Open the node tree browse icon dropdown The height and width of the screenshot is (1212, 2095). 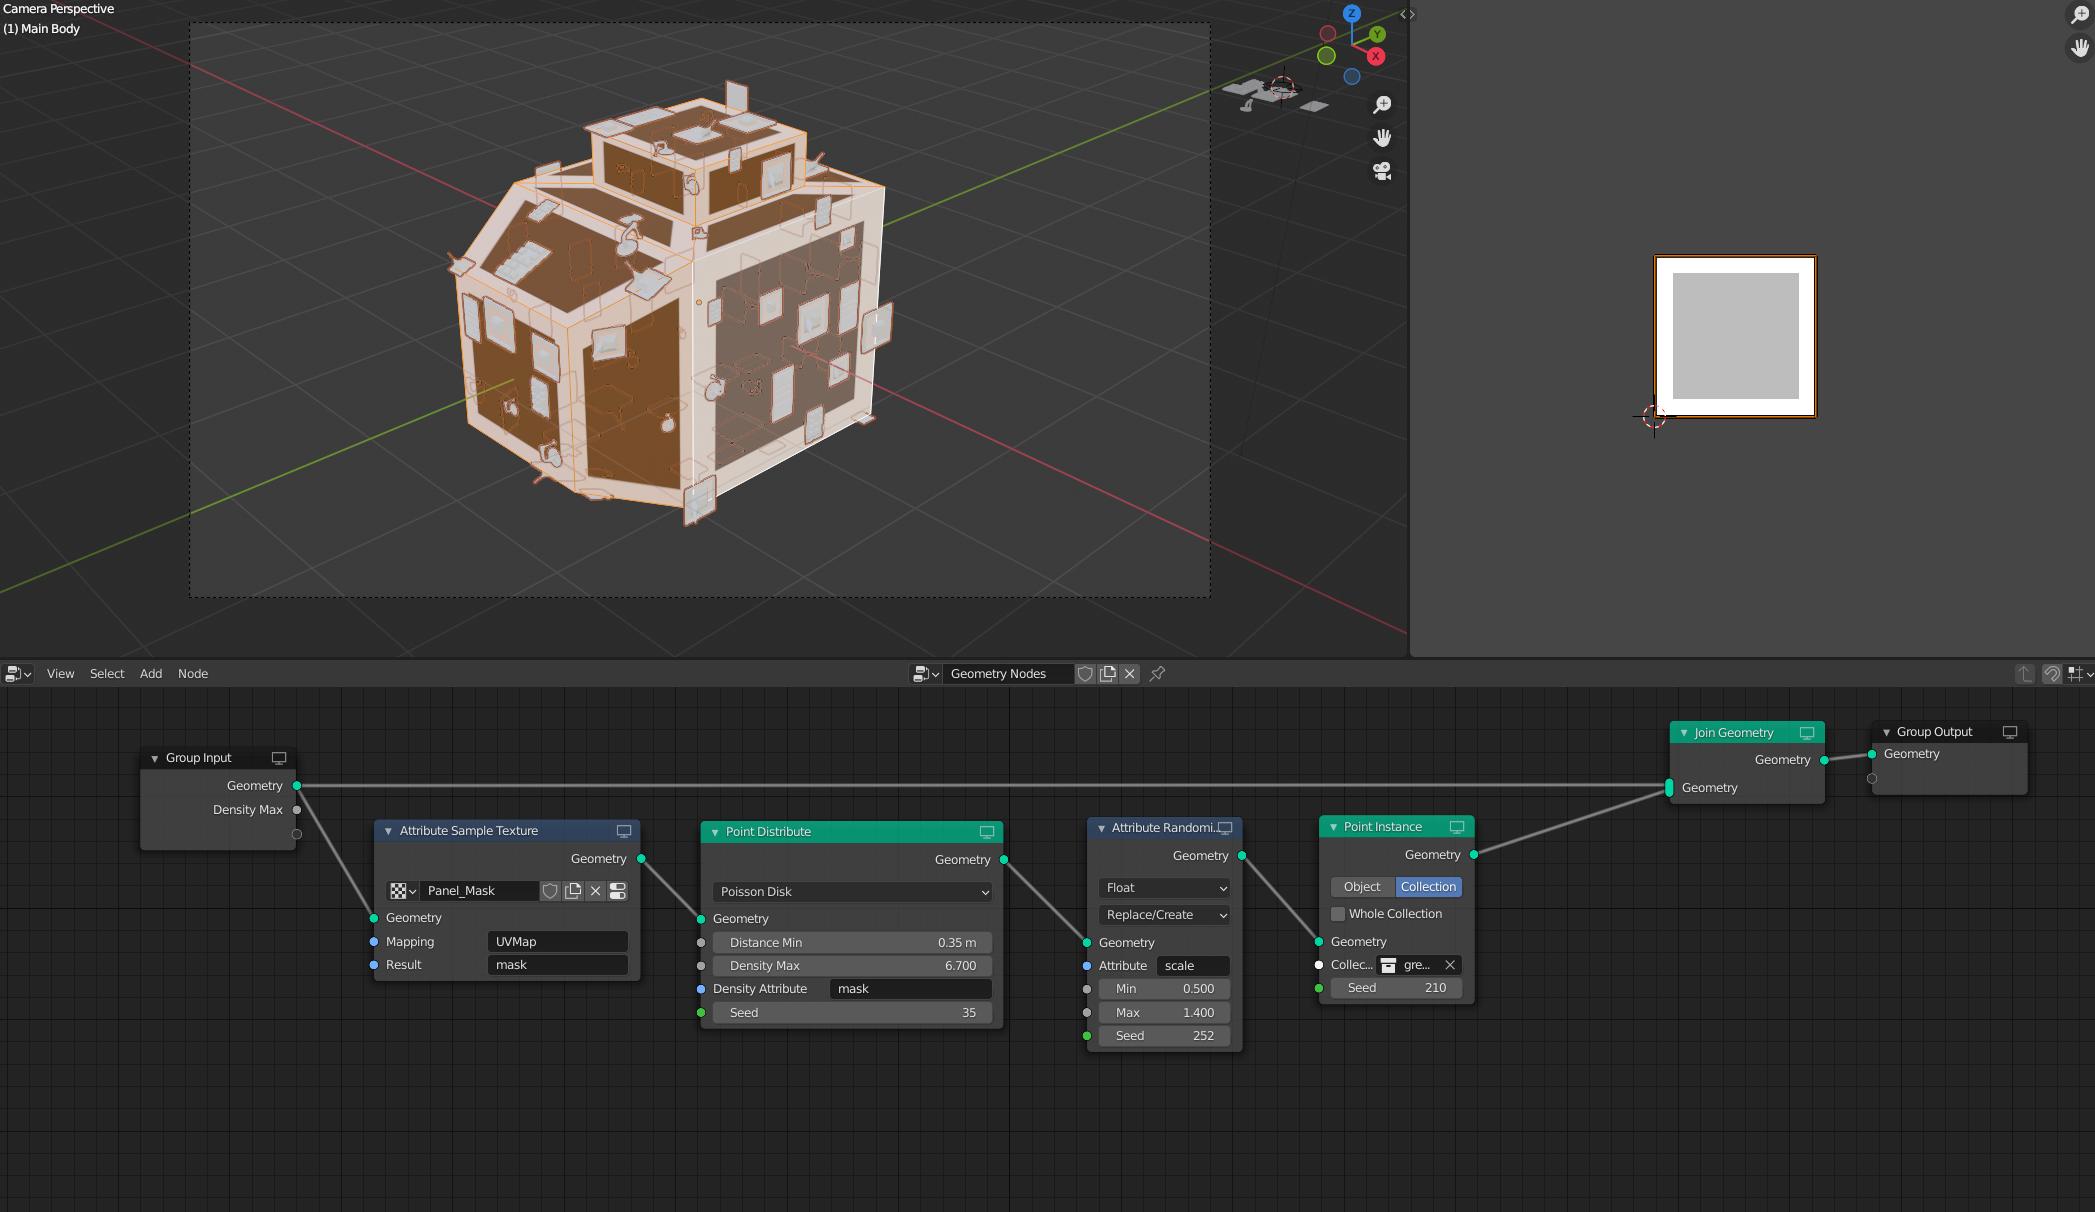click(x=925, y=674)
